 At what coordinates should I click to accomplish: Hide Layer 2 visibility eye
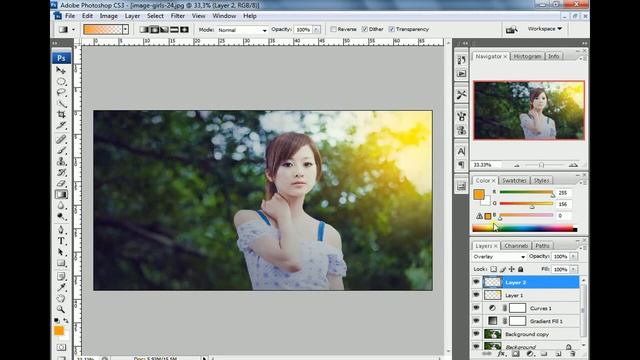[x=476, y=282]
